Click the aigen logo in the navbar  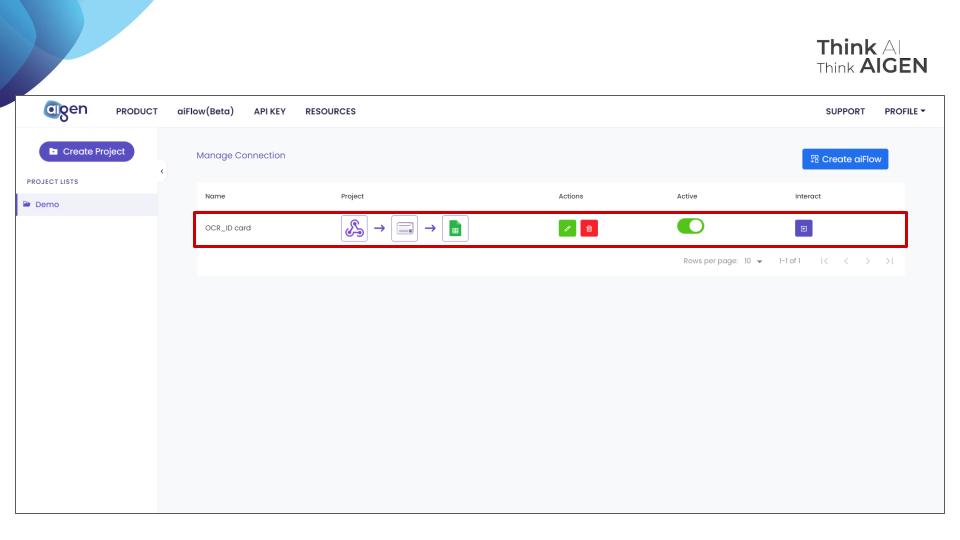[x=66, y=110]
